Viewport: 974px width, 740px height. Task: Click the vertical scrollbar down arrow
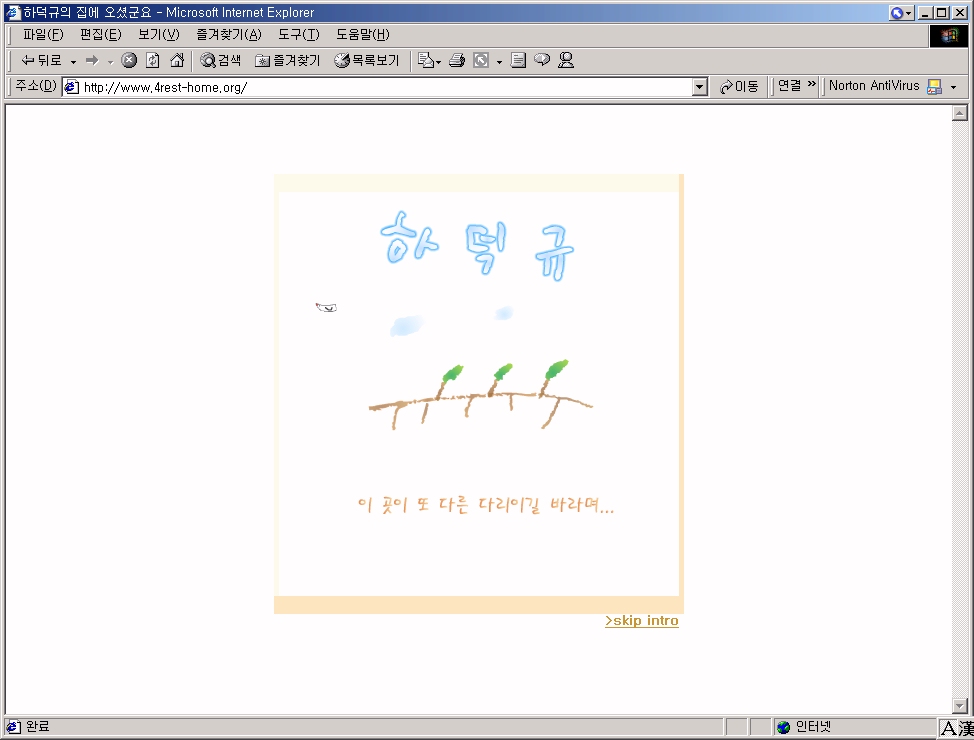960,706
